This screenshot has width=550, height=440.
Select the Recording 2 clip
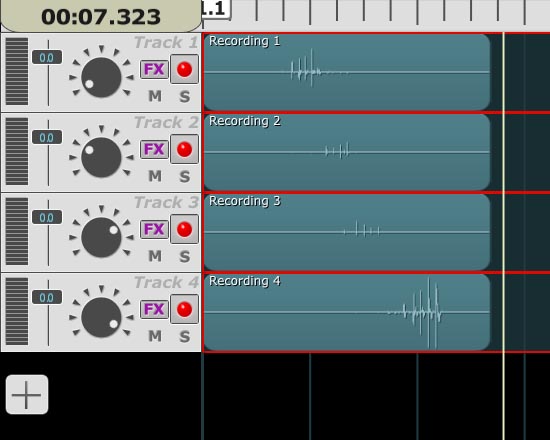point(347,152)
